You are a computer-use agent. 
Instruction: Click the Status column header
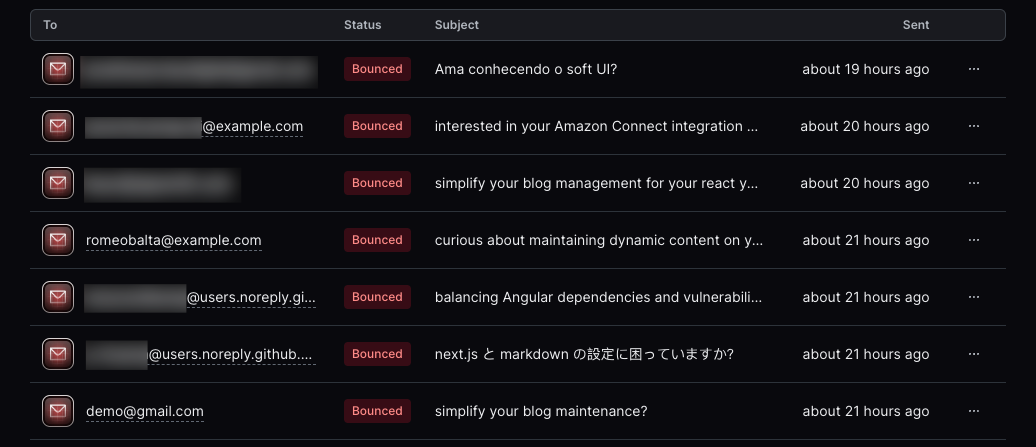tap(362, 25)
